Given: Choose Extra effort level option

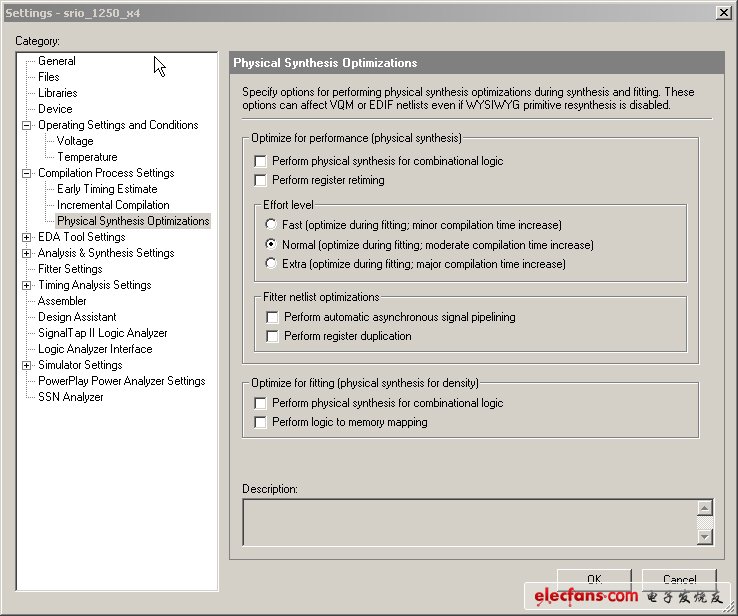Looking at the screenshot, I should tap(271, 264).
